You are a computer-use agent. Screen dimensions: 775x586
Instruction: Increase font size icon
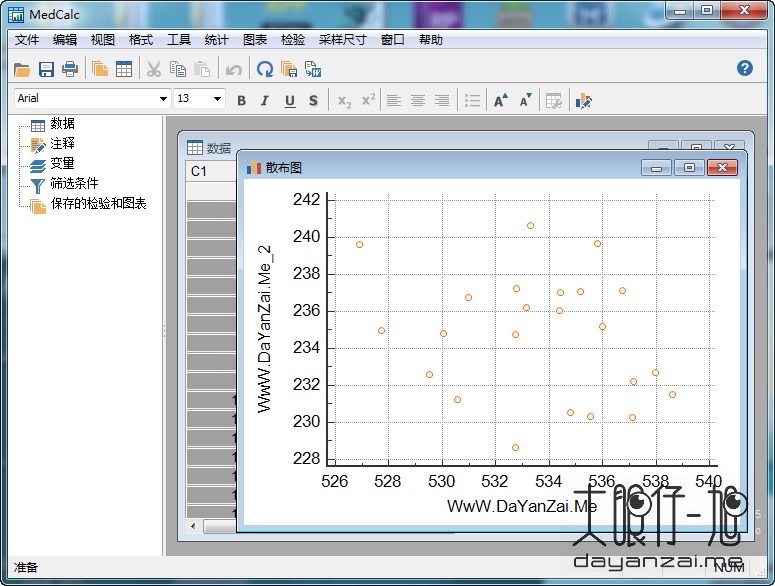pos(501,100)
